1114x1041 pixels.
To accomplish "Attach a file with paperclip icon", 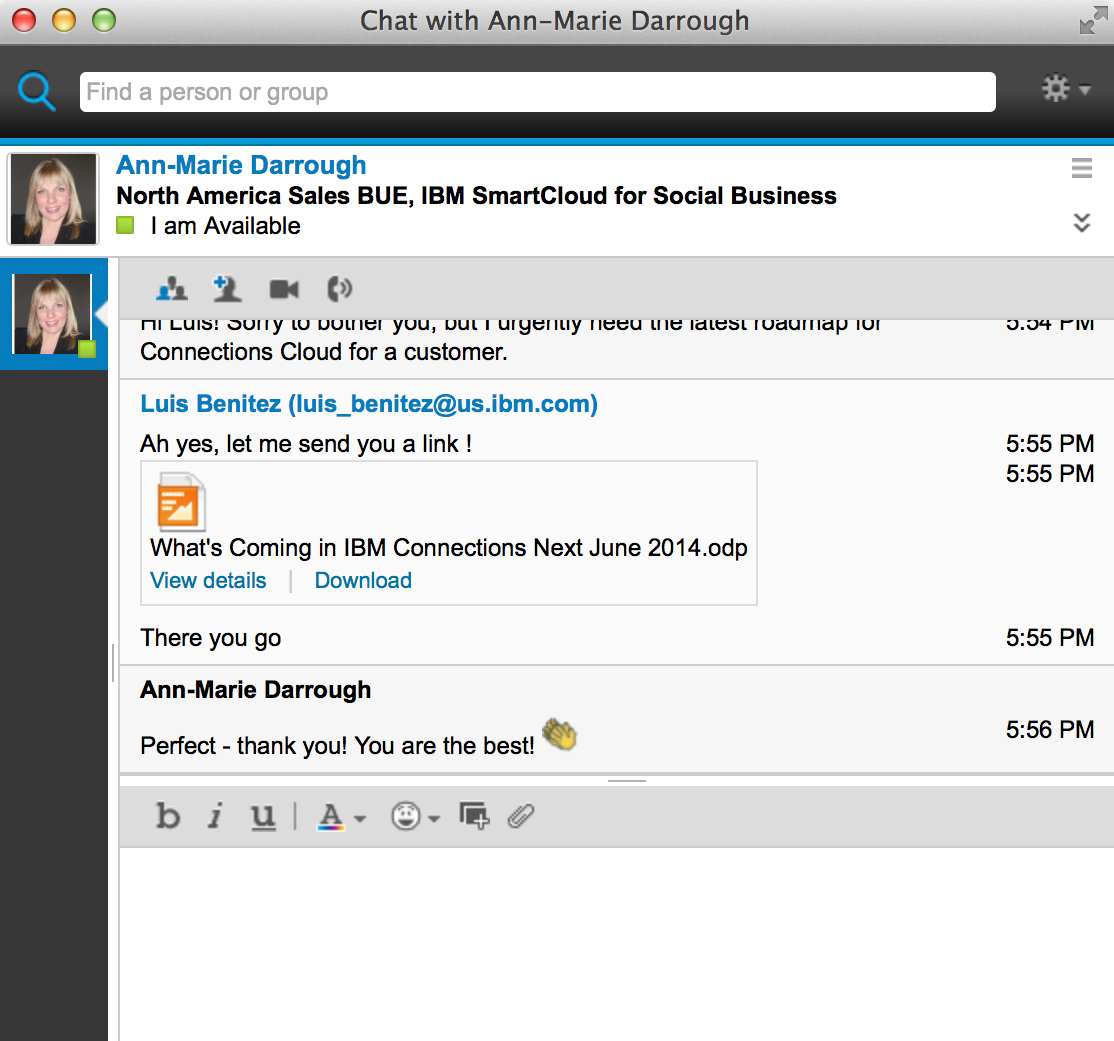I will (521, 816).
